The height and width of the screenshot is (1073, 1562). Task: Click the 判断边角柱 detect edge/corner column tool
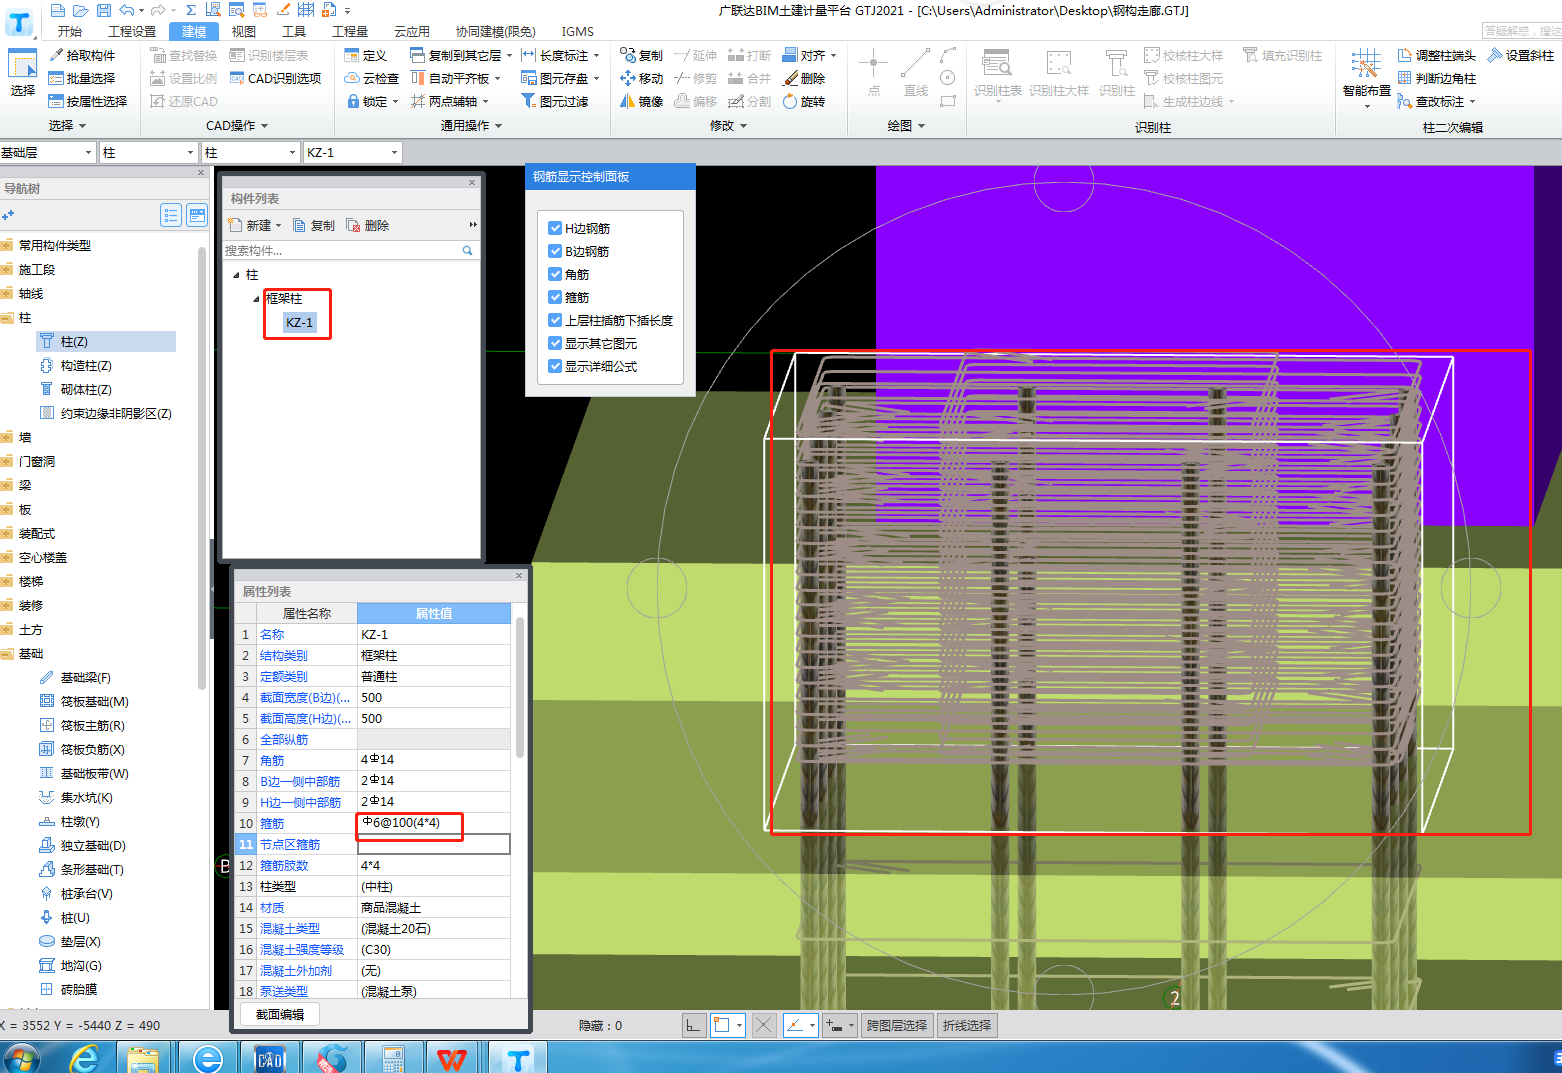pyautogui.click(x=1436, y=78)
